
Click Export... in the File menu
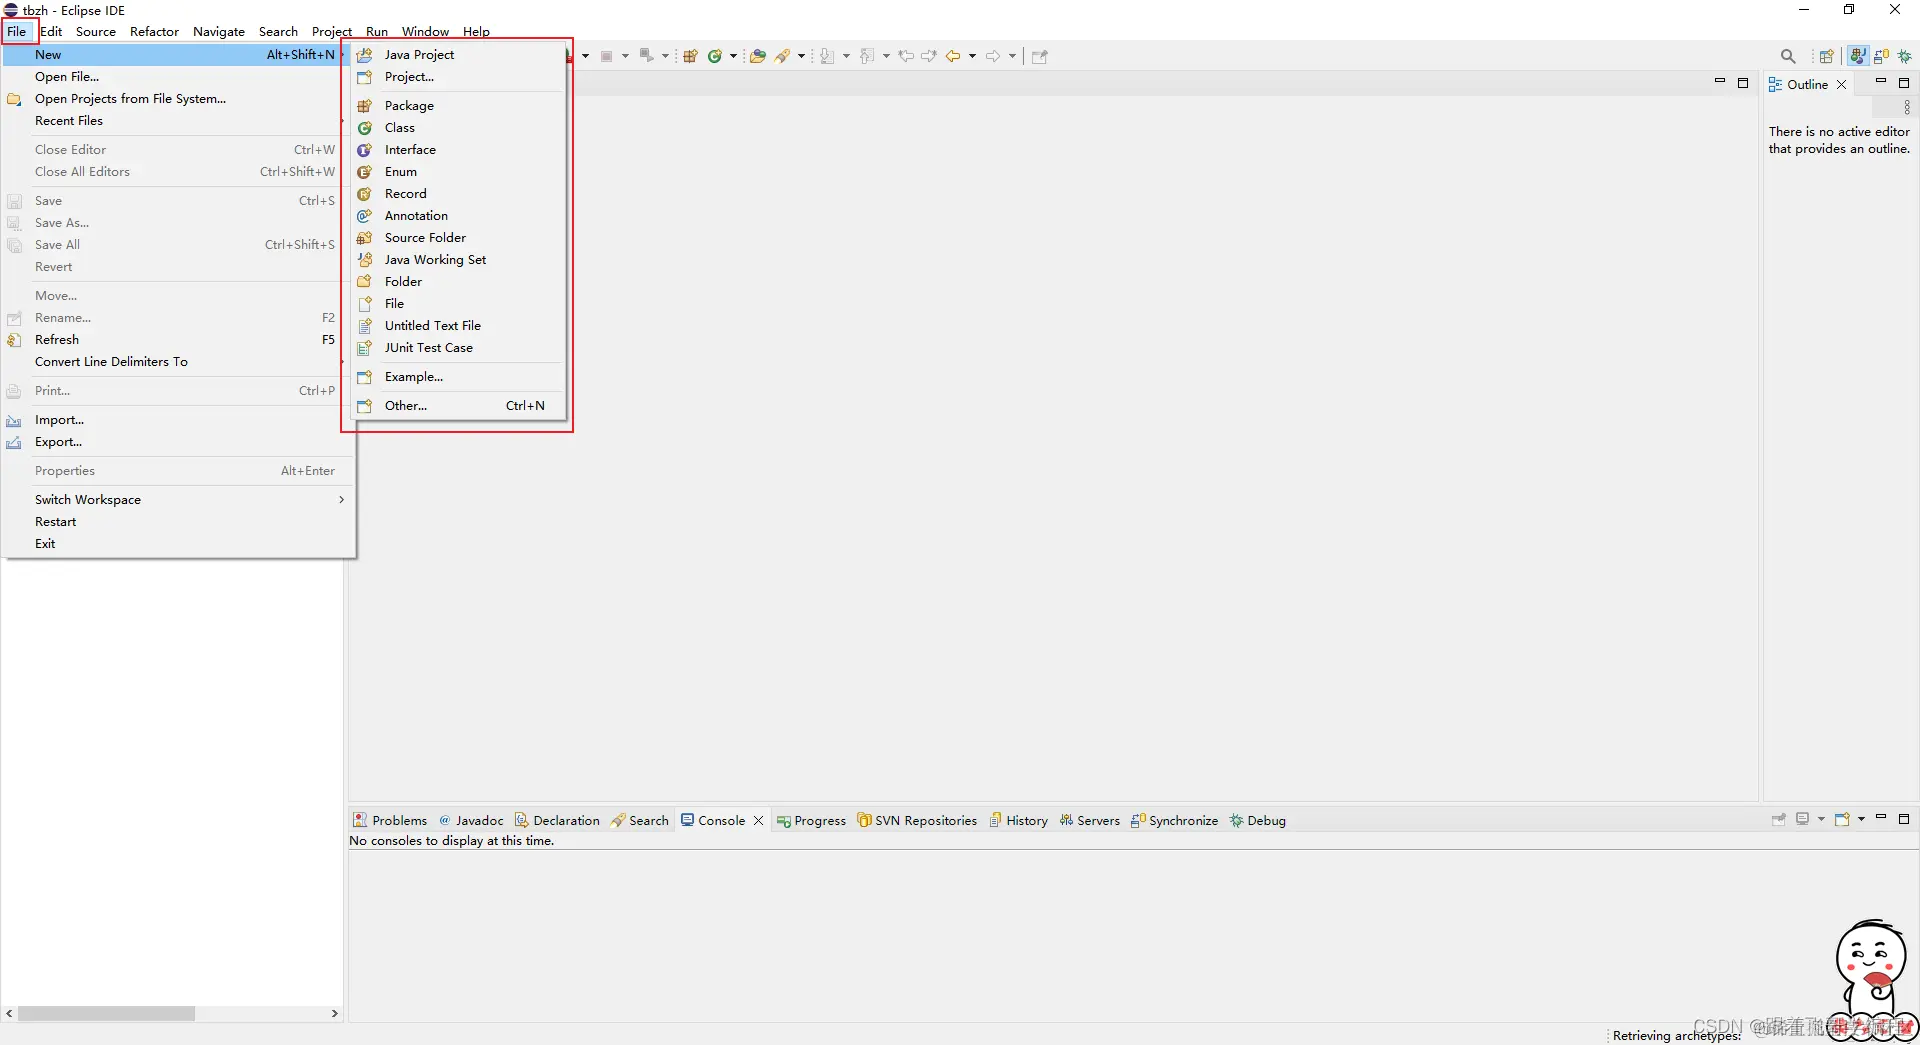179,442
